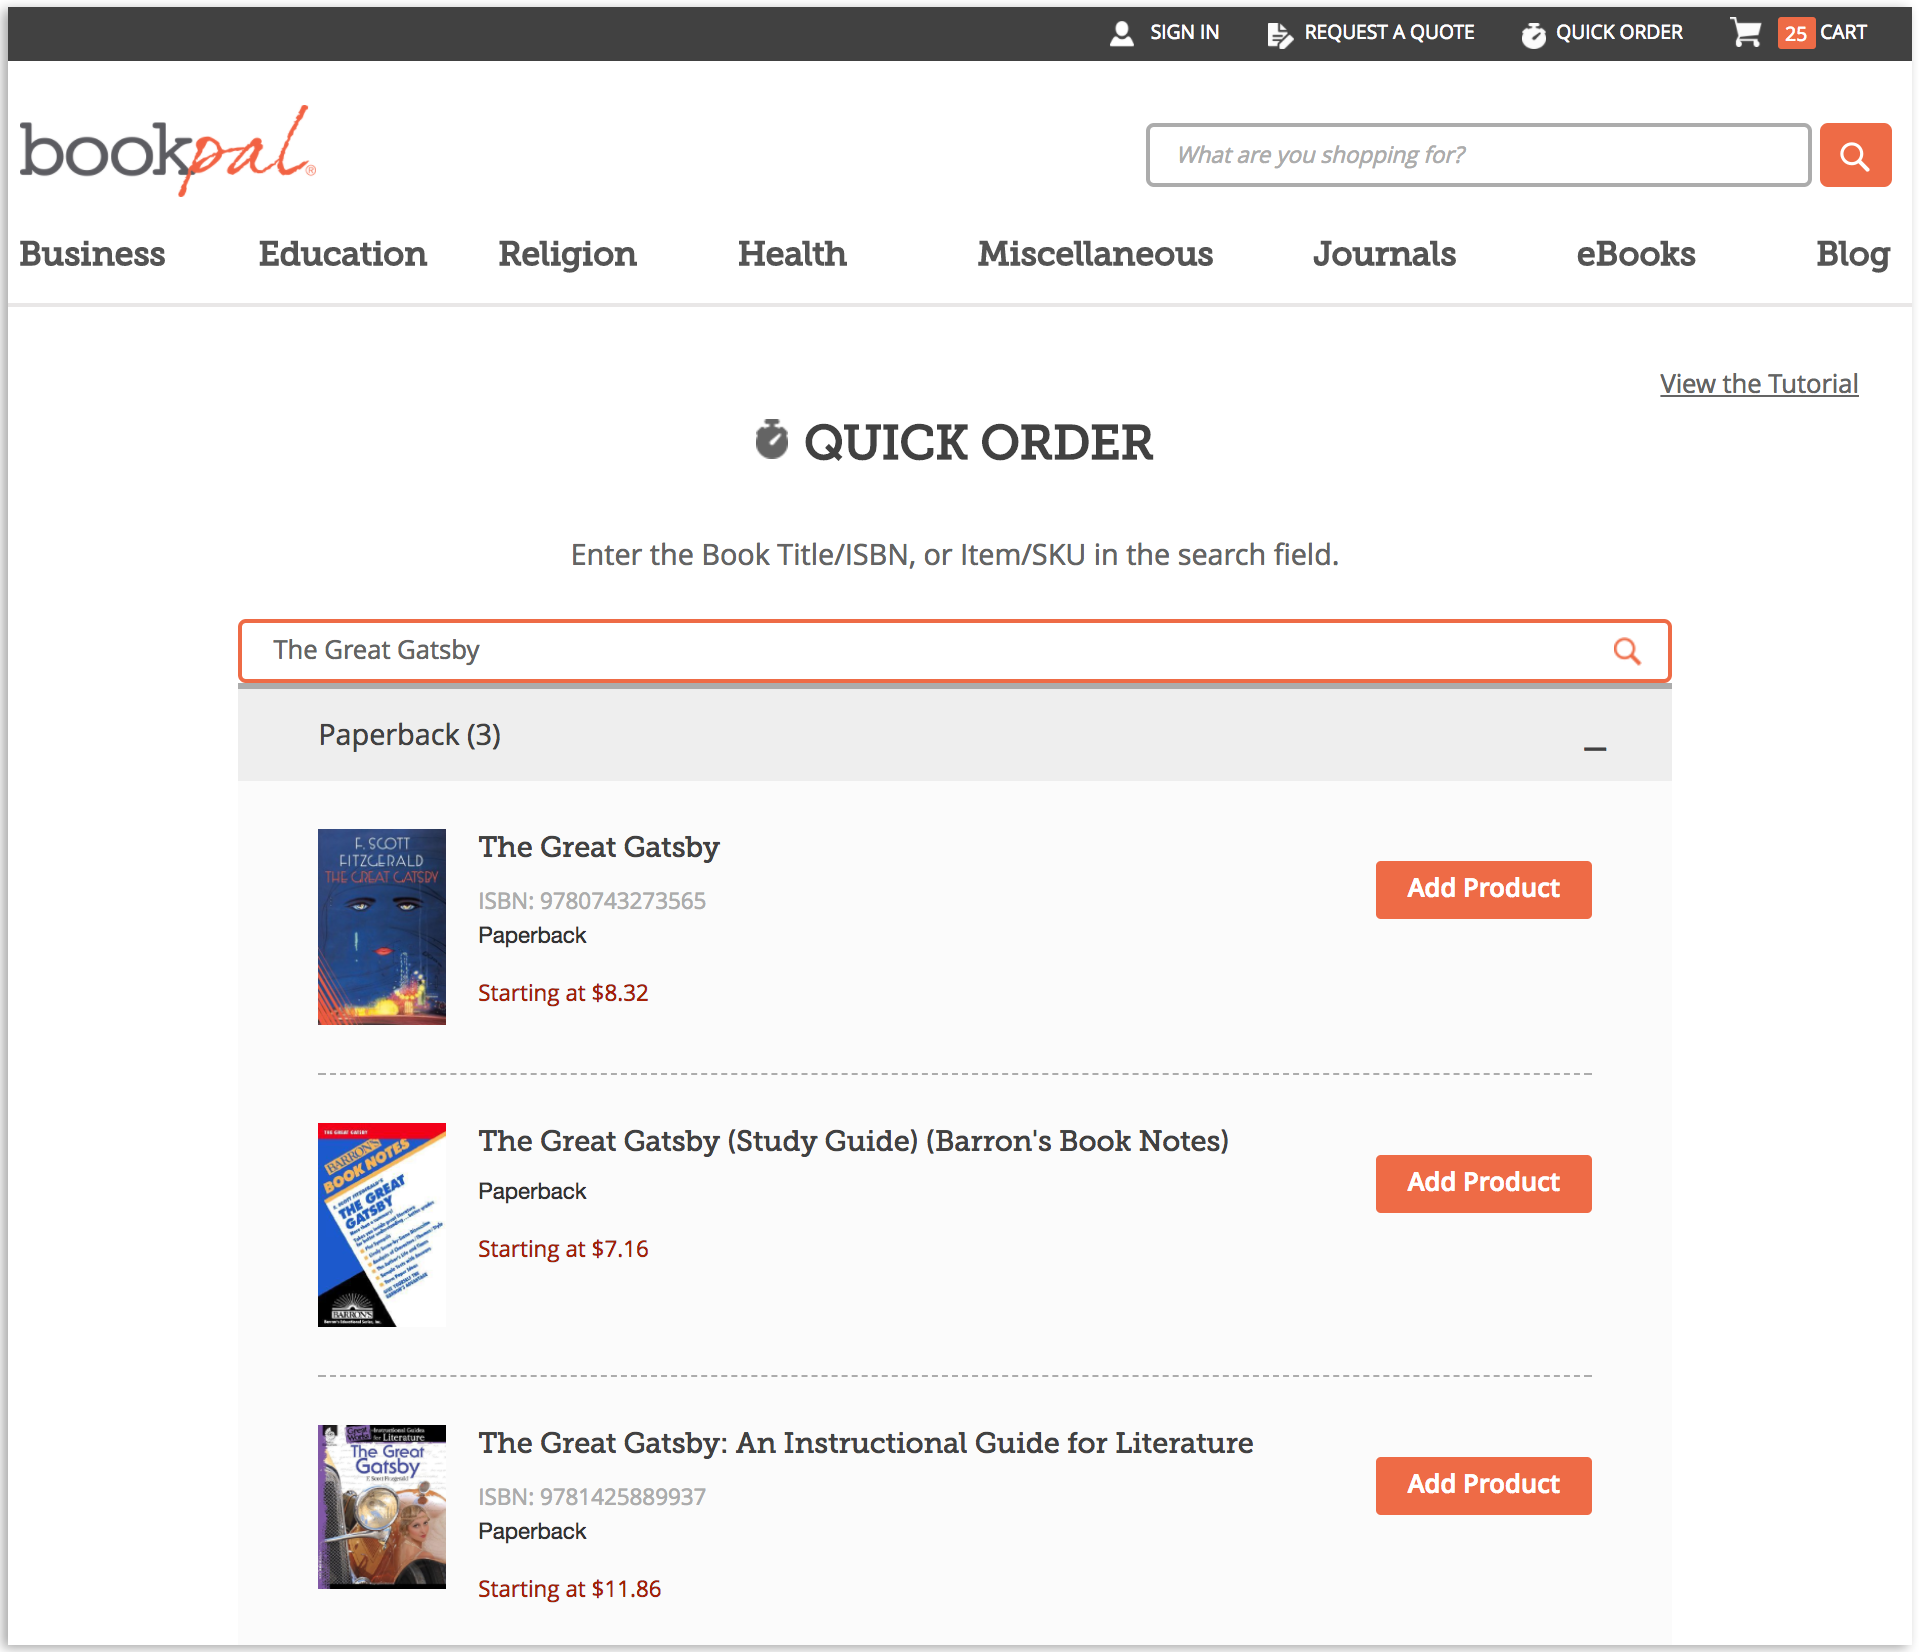Open the Education menu
1922x1652 pixels.
(342, 254)
